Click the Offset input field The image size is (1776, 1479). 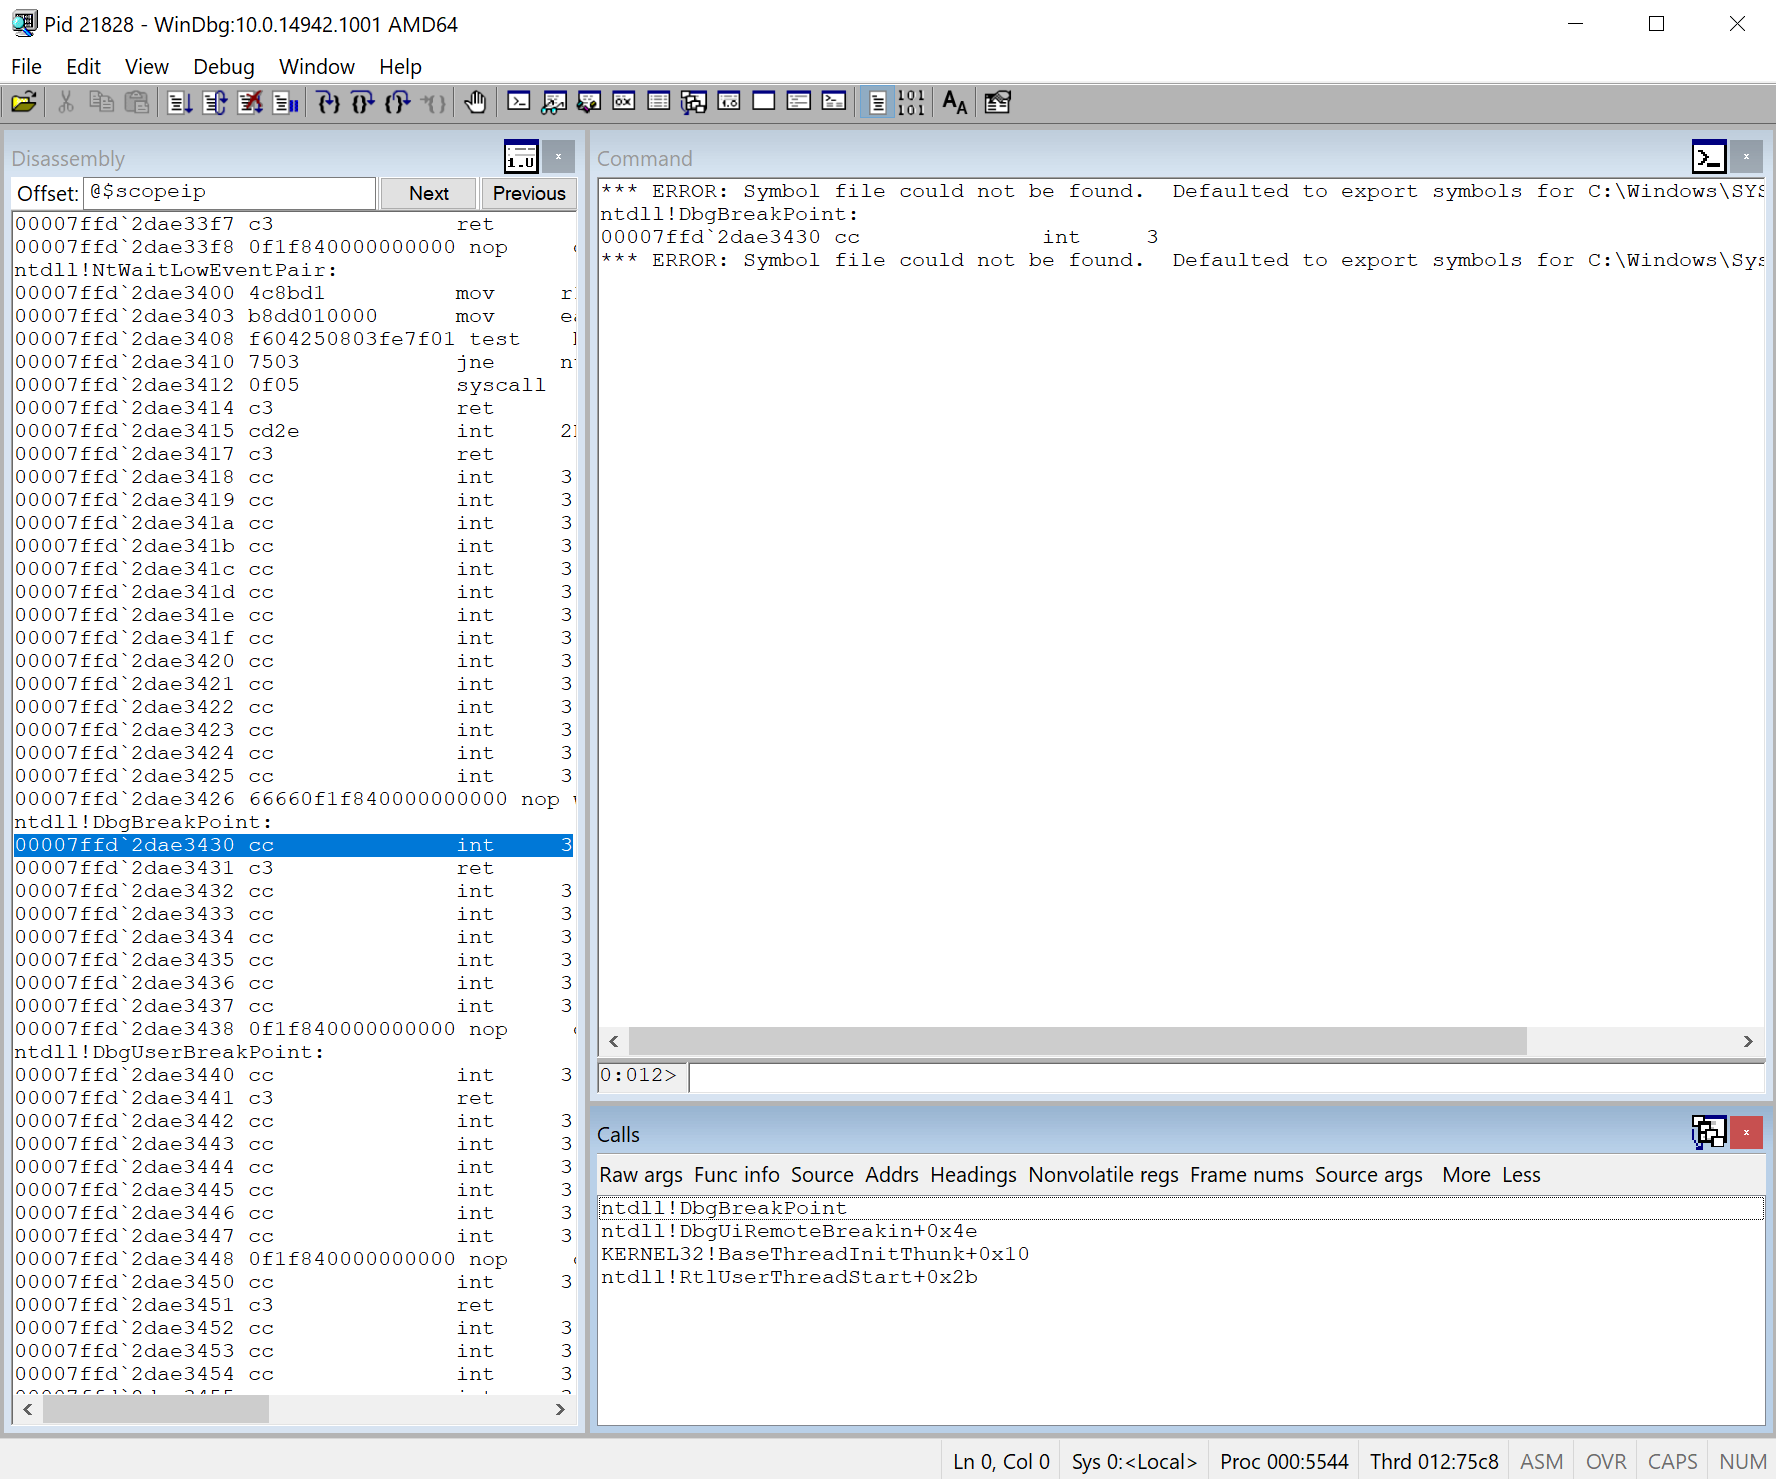point(231,192)
